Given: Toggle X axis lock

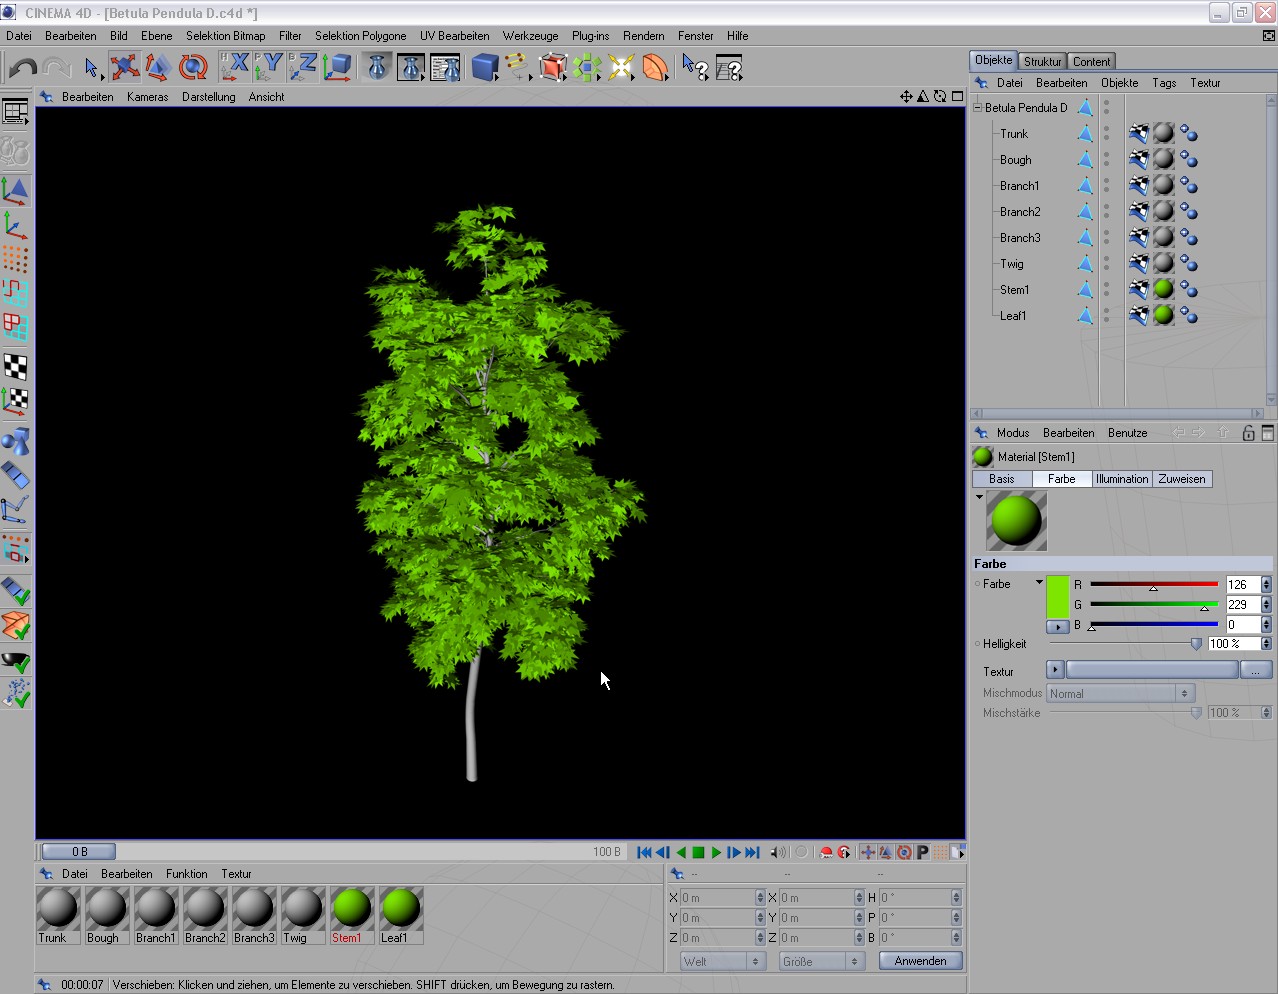Looking at the screenshot, I should click(x=235, y=68).
